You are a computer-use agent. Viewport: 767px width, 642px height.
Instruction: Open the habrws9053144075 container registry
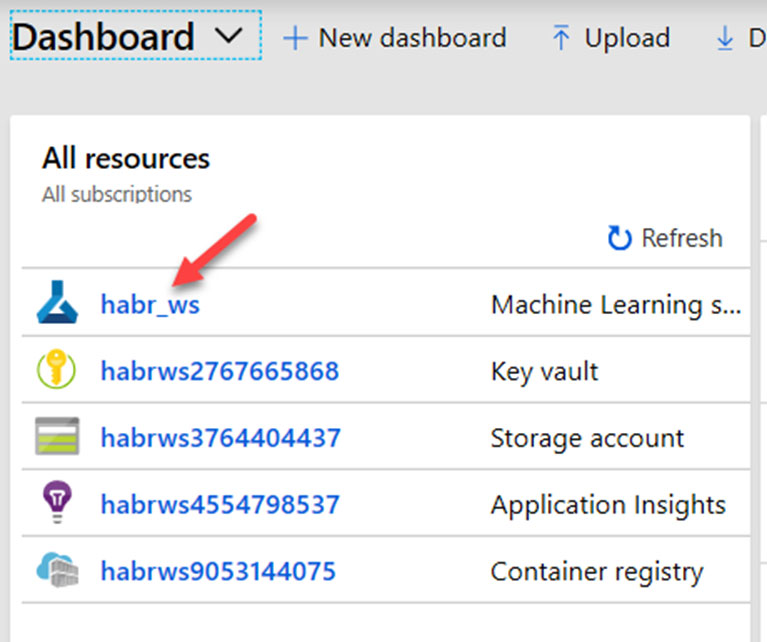[x=218, y=571]
